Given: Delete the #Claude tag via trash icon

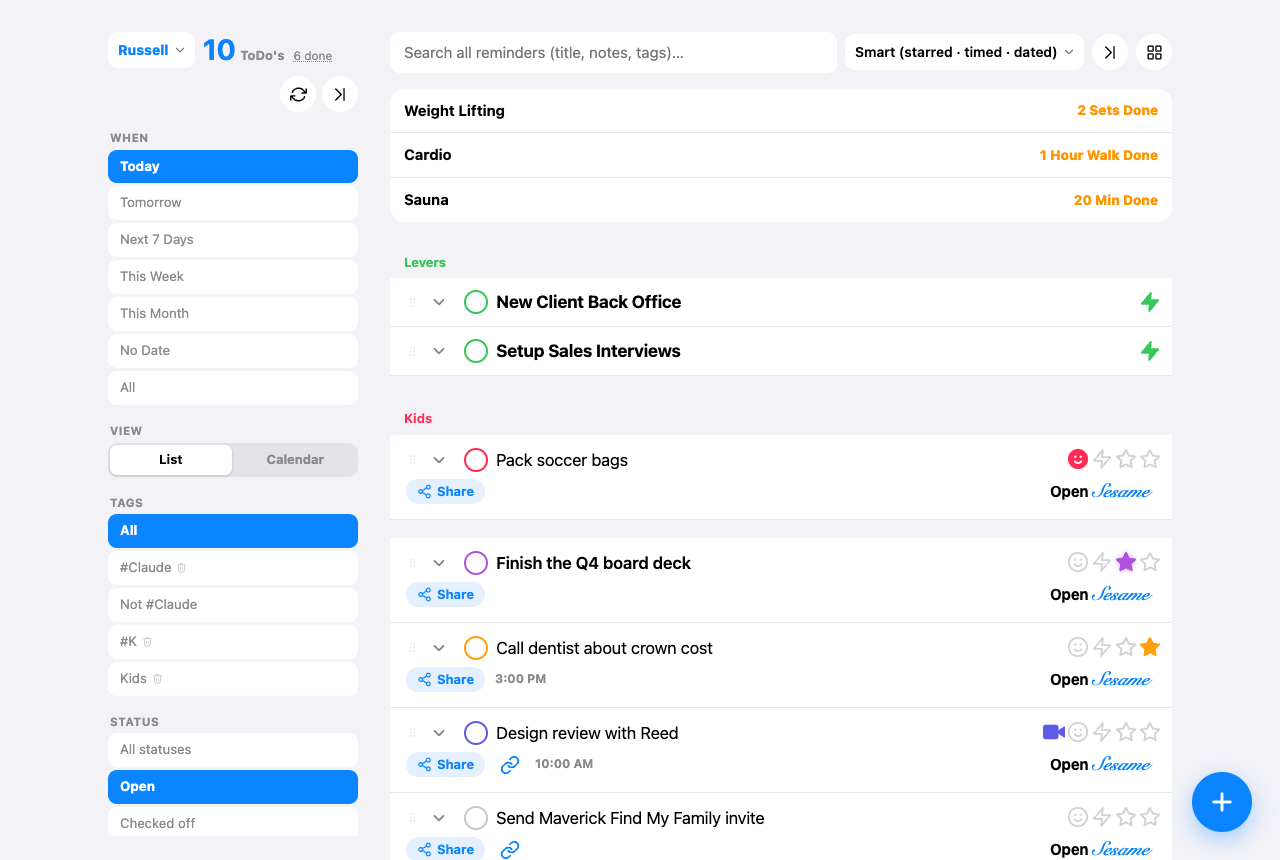Looking at the screenshot, I should point(181,568).
